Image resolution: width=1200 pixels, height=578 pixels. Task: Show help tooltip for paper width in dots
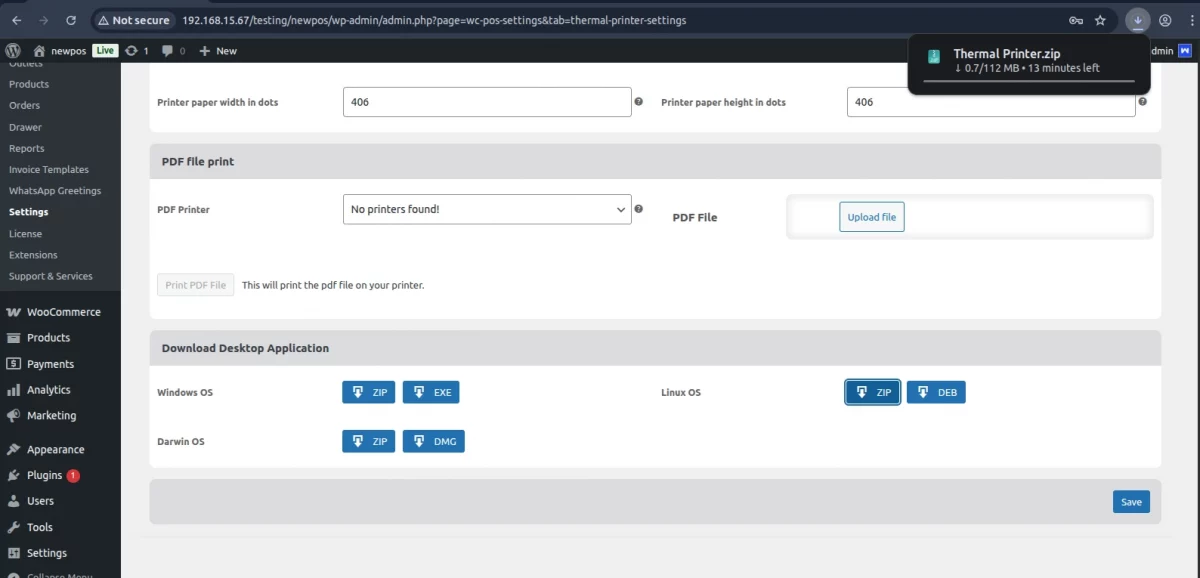(638, 101)
